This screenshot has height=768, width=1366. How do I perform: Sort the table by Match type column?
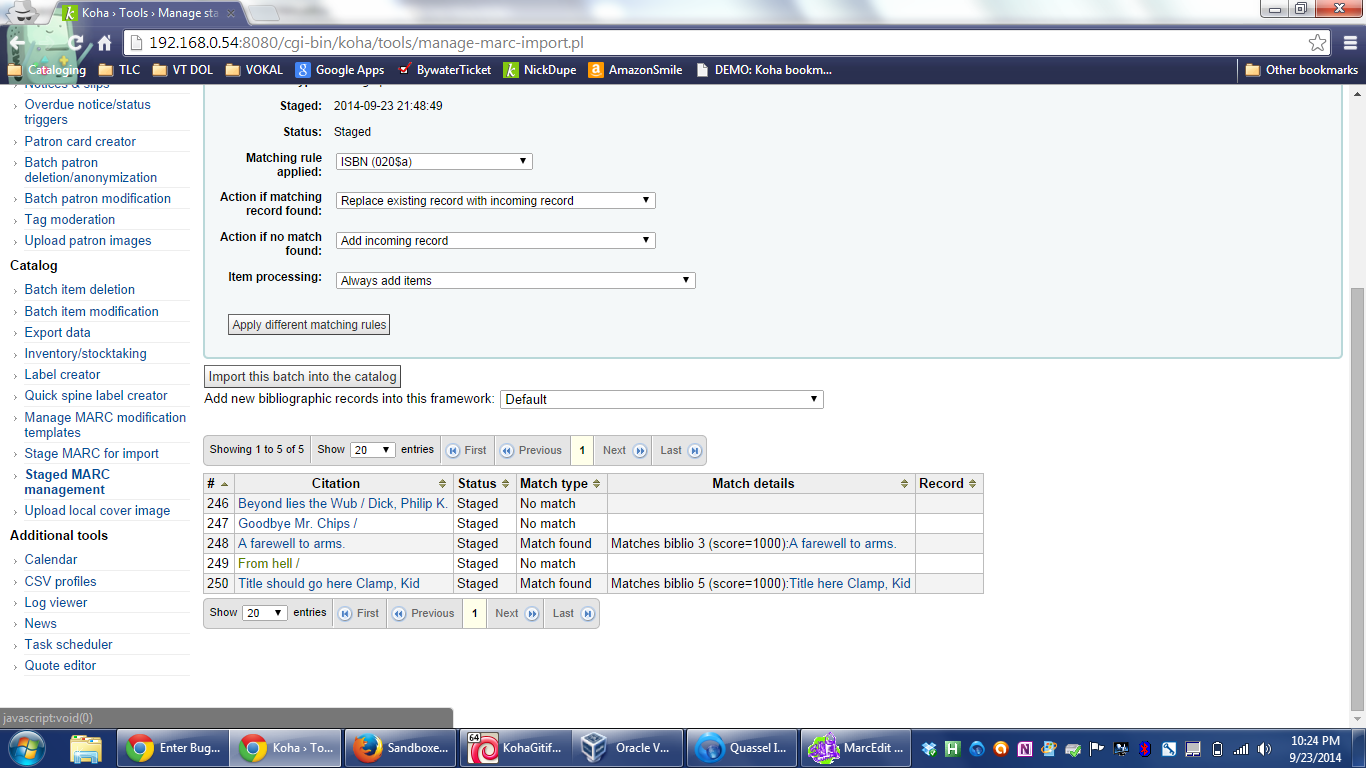560,484
